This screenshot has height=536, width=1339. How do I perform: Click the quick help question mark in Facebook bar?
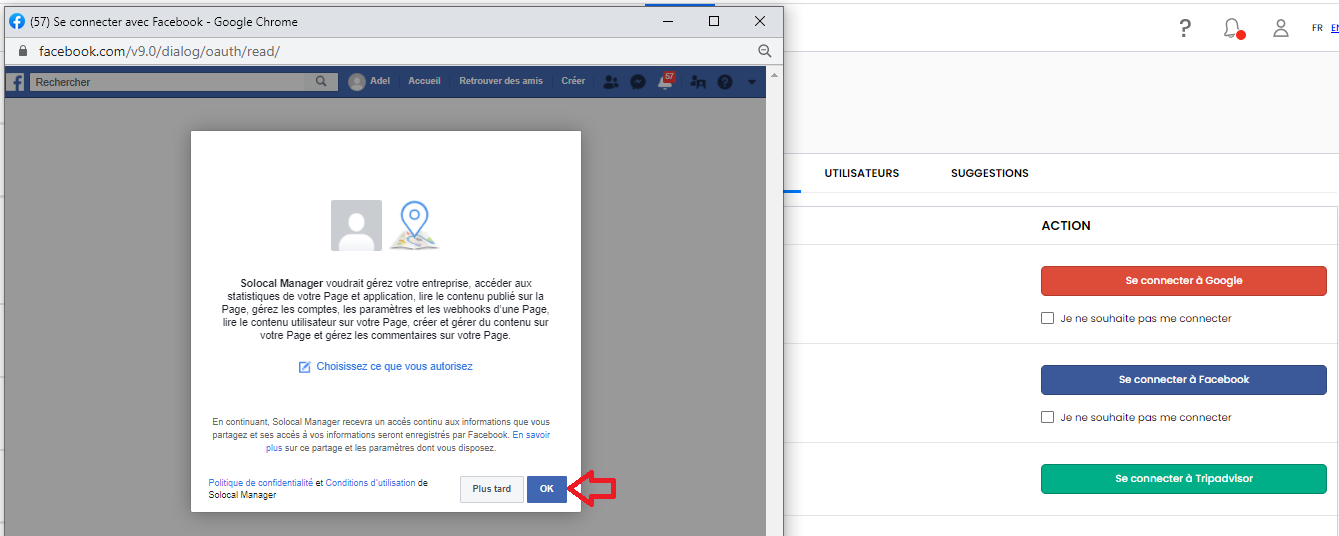[725, 82]
